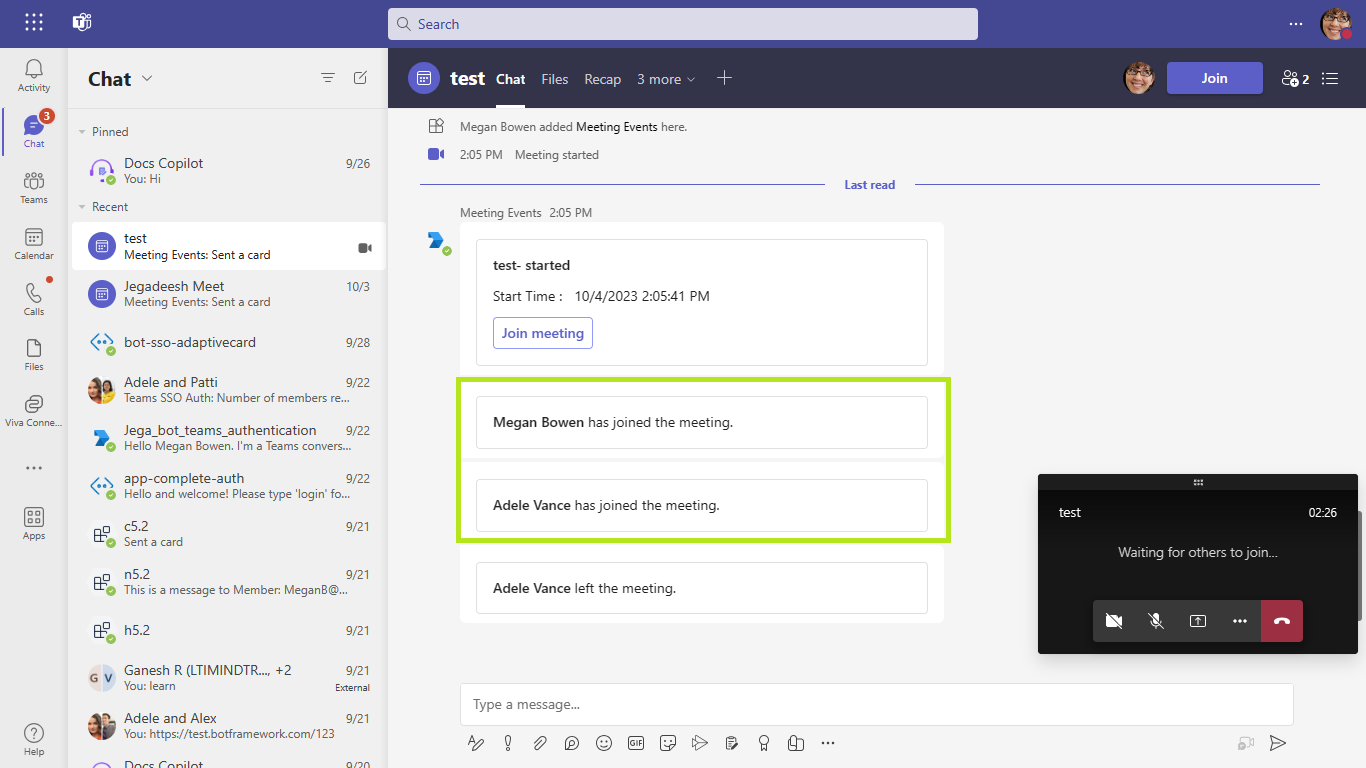Collapse the Pinned chats section
1366x768 pixels.
82,132
